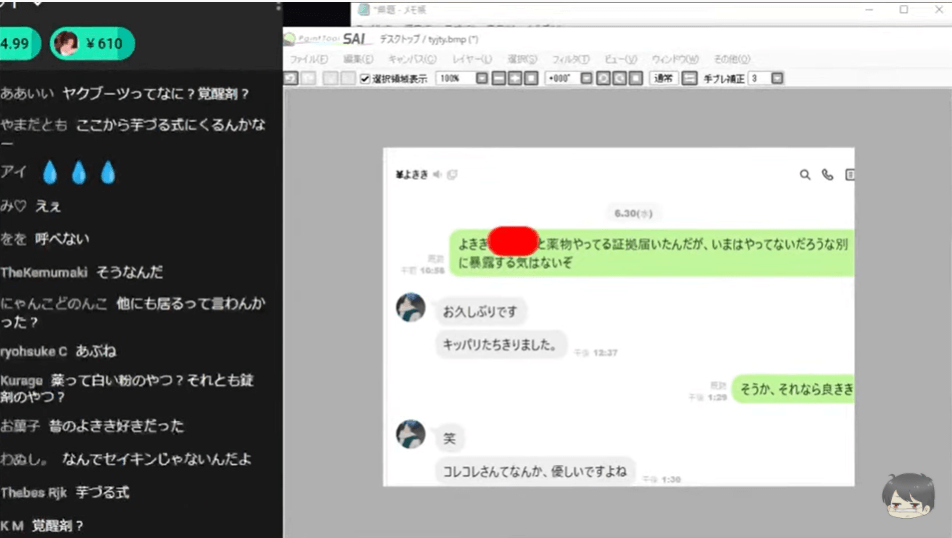The image size is (952, 538).
Task: Click the speaker icon beside chat name
Action: 437,175
